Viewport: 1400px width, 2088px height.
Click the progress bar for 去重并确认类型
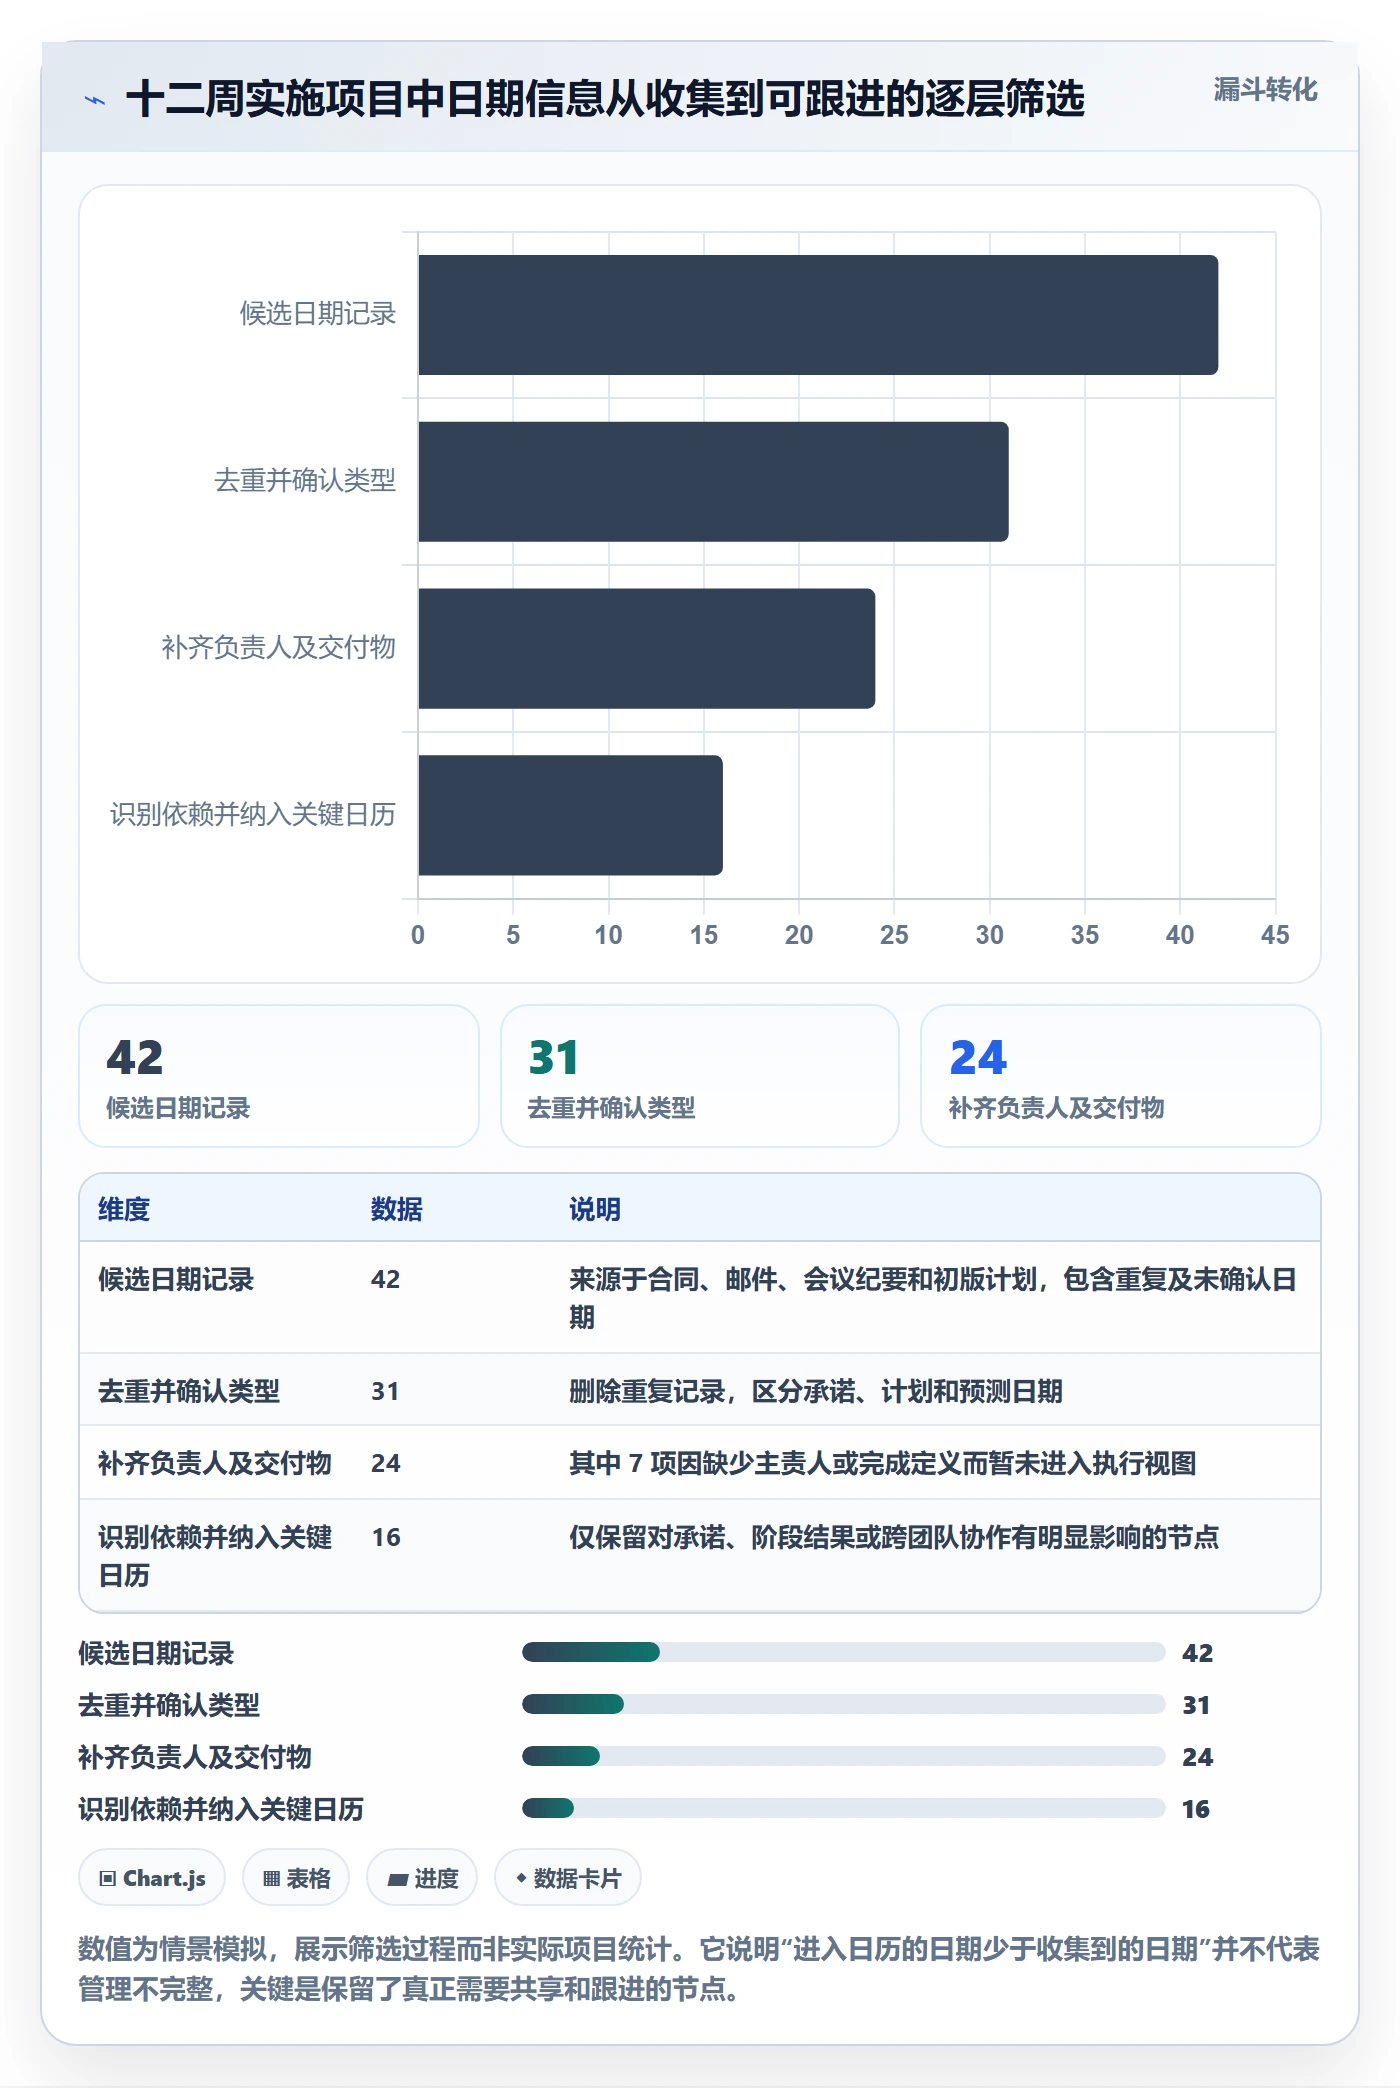point(844,1704)
